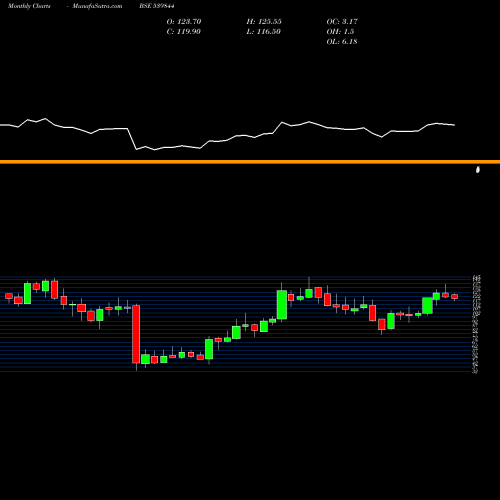The width and height of the screenshot is (500, 500).
Task: Click the 'BSE 539844' symbol text
Action: pos(157,6)
